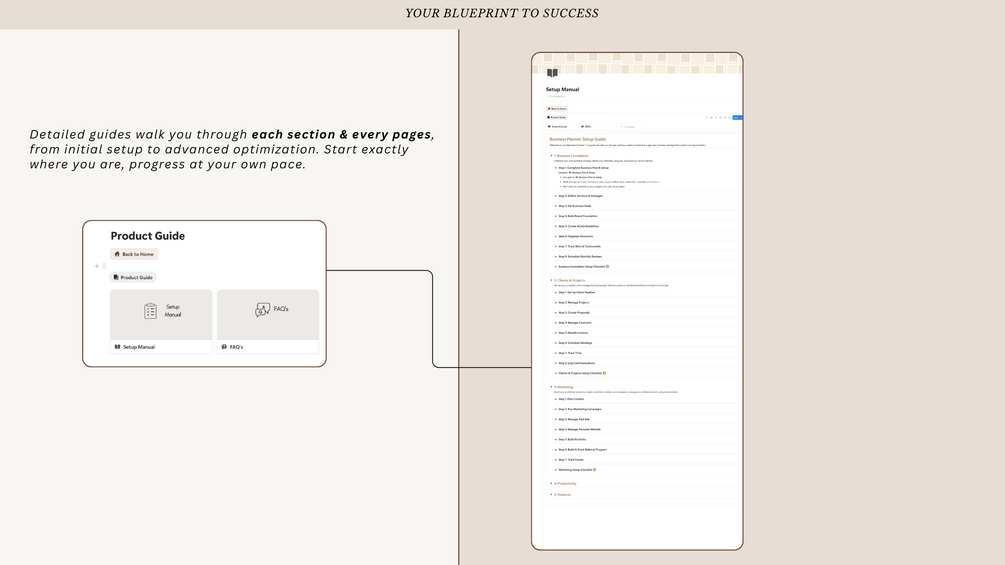Open the Setup Manual tab card in the manual page

coord(561,127)
